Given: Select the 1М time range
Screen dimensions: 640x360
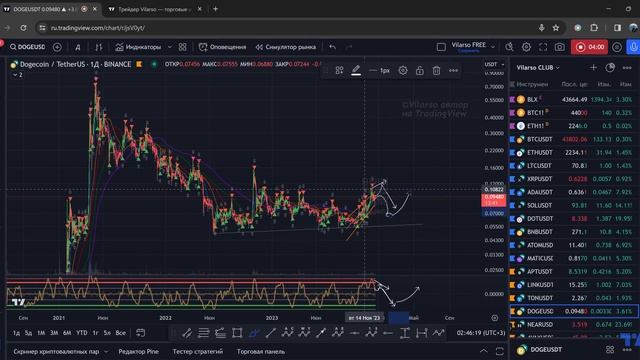Looking at the screenshot, I should click(x=41, y=333).
